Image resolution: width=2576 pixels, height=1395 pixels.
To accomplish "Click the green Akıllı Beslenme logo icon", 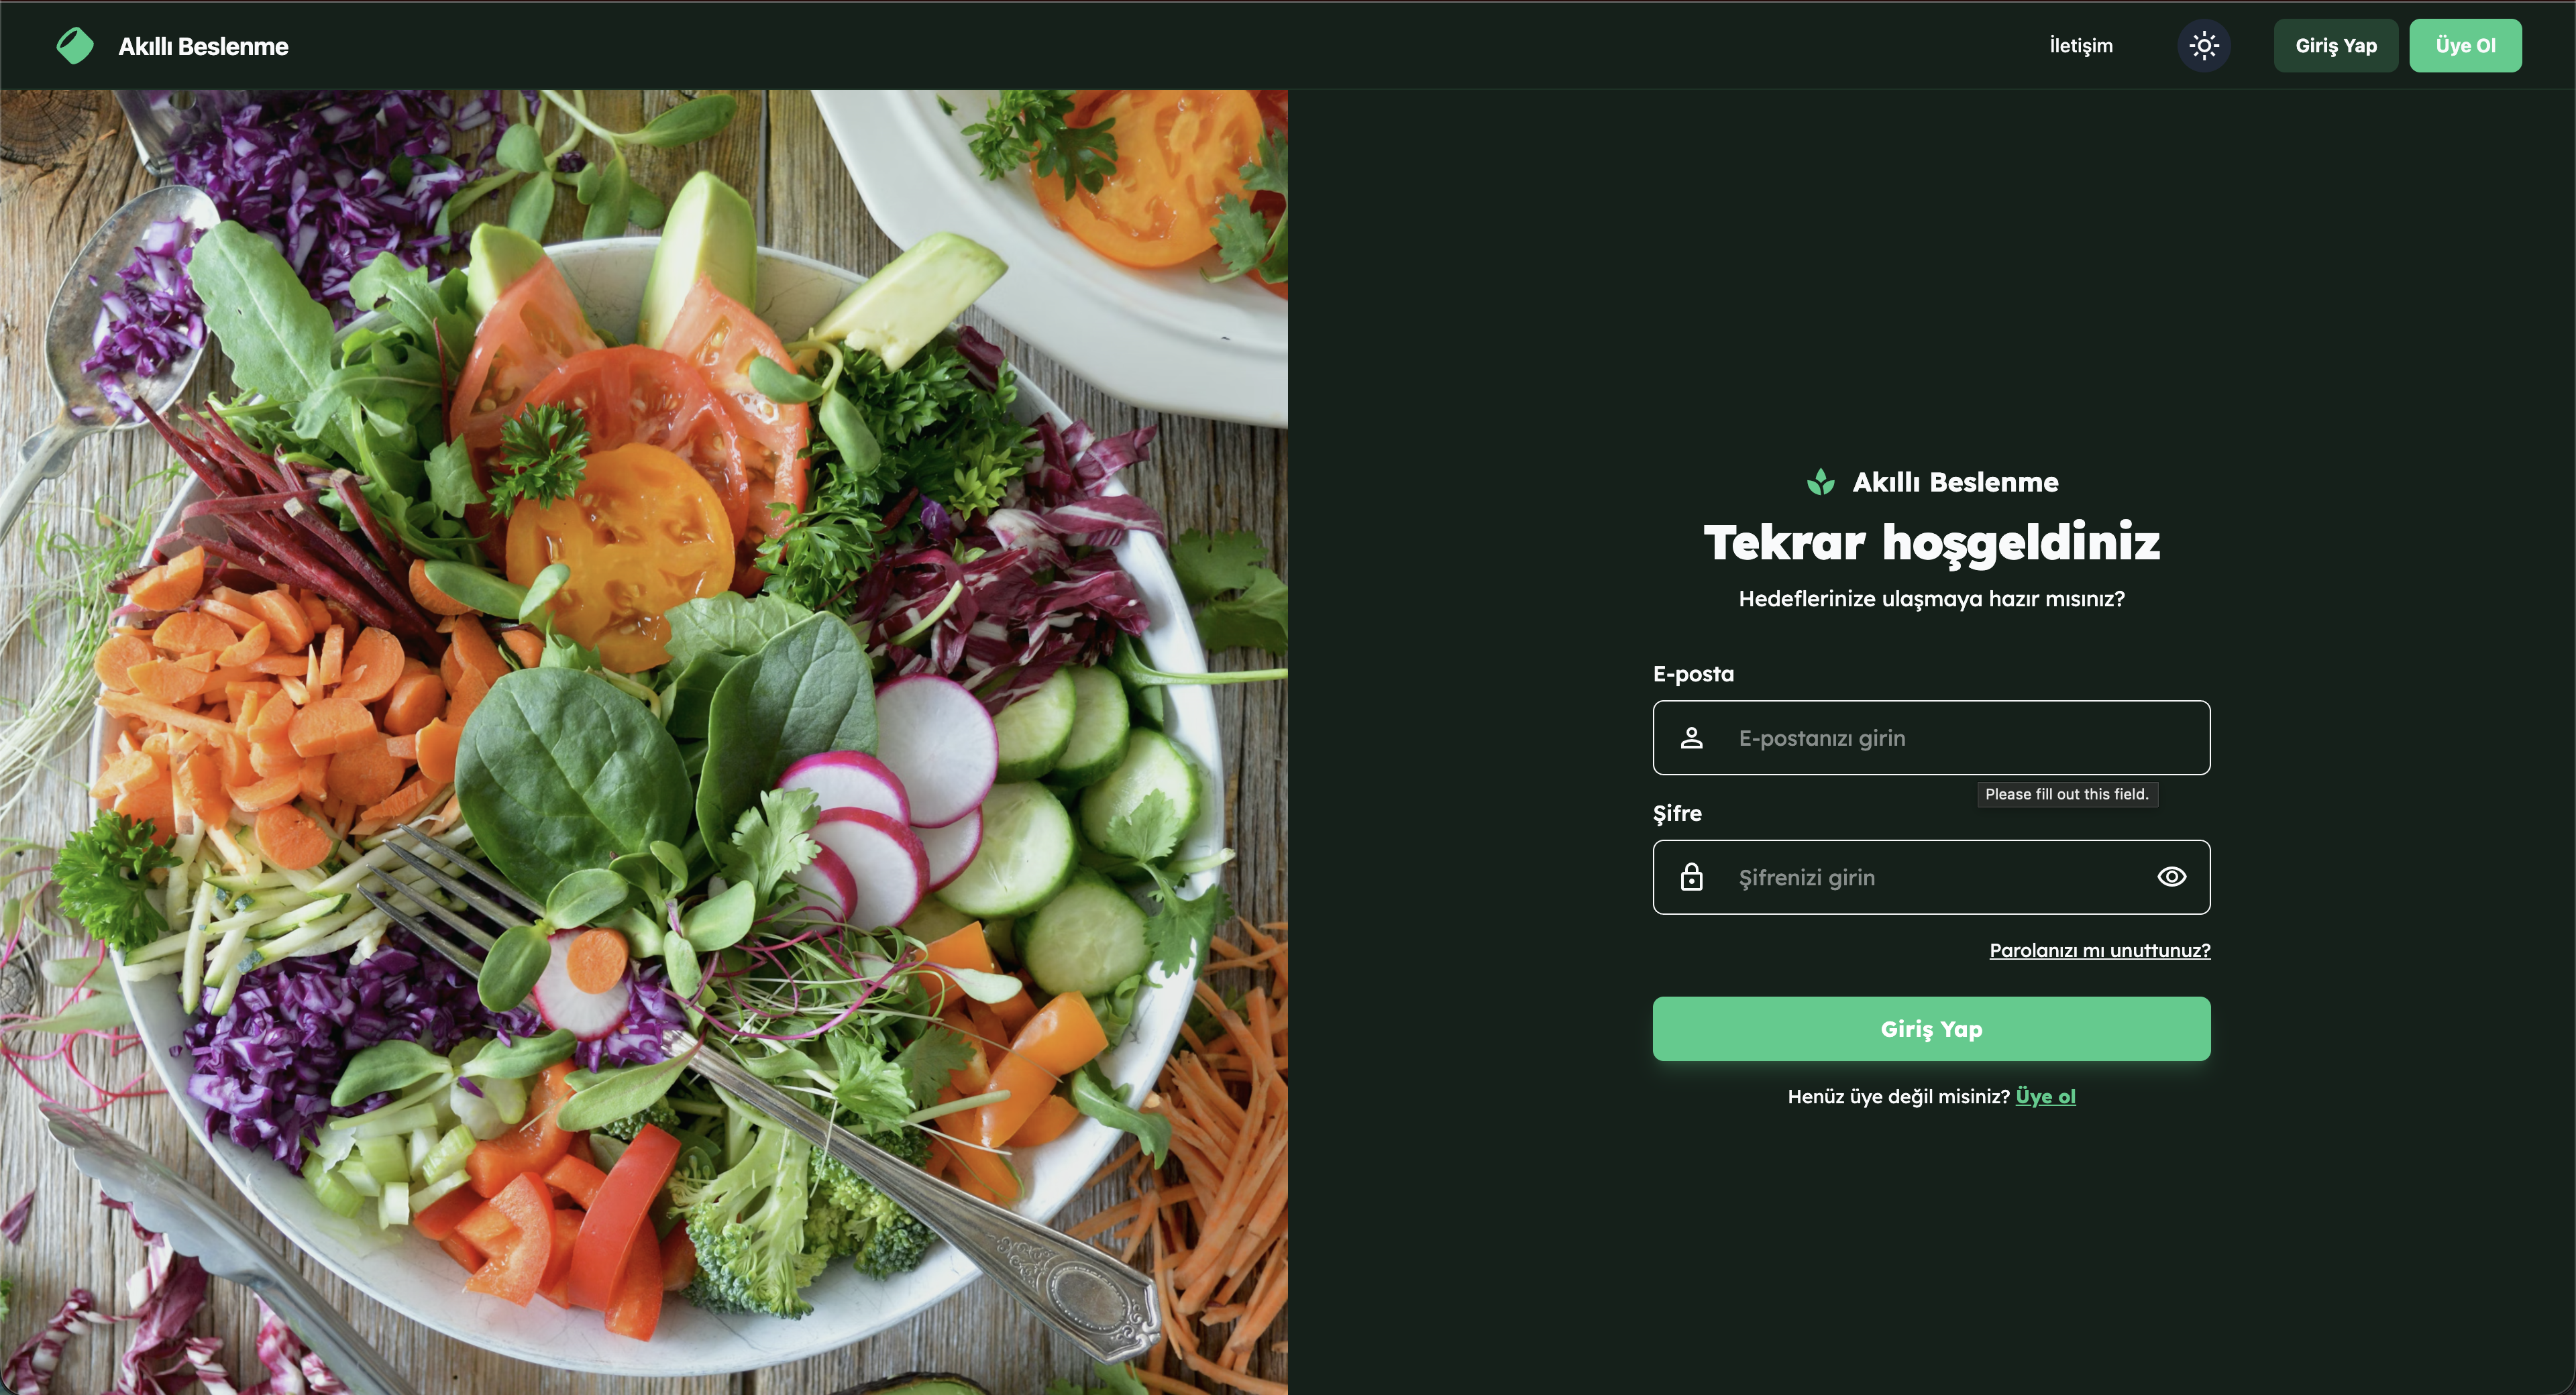I will (75, 45).
